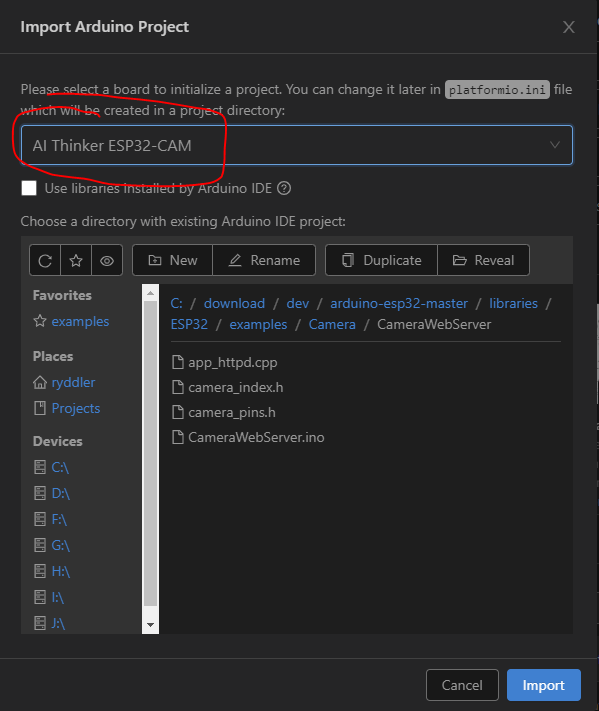Click the sidebar scrollbar down arrow
This screenshot has width=599, height=711.
pyautogui.click(x=151, y=625)
